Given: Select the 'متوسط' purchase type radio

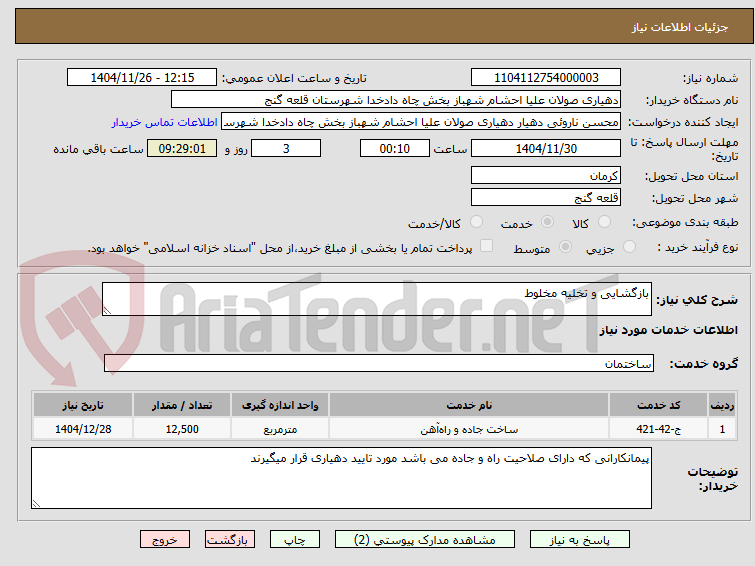Looking at the screenshot, I should click(565, 247).
